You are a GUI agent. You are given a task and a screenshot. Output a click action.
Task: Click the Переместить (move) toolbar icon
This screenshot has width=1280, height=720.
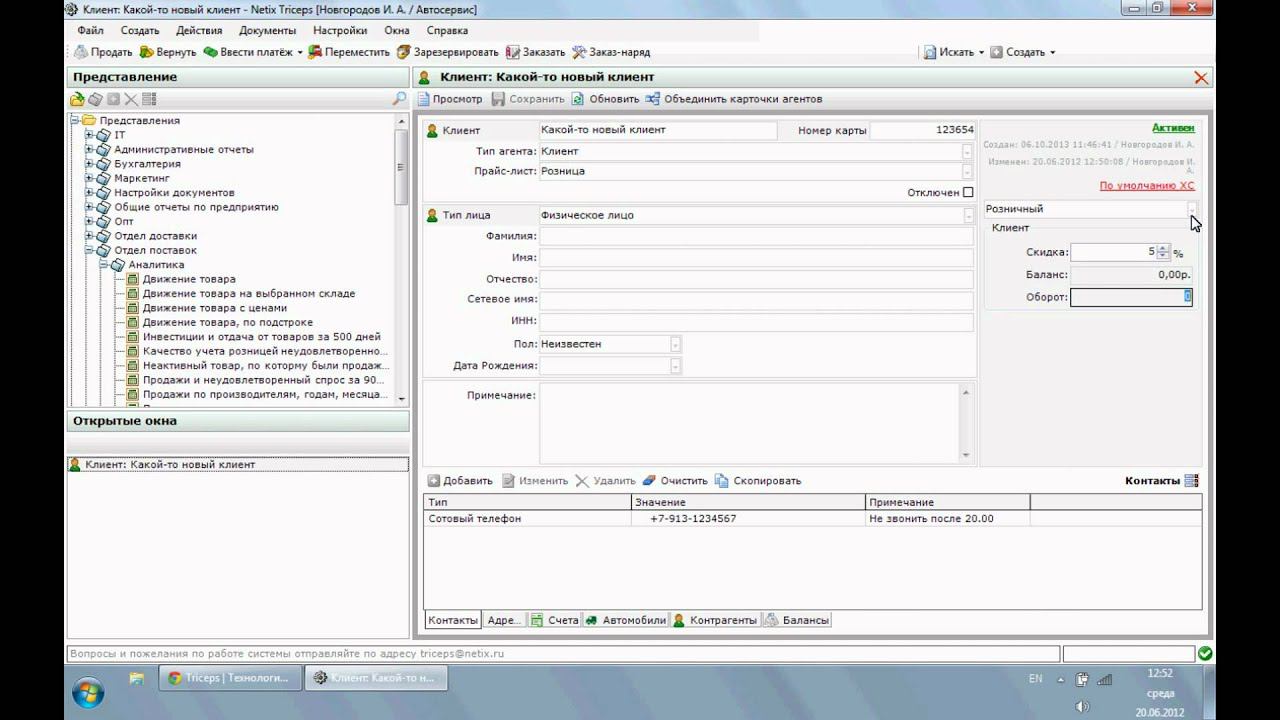coord(315,52)
